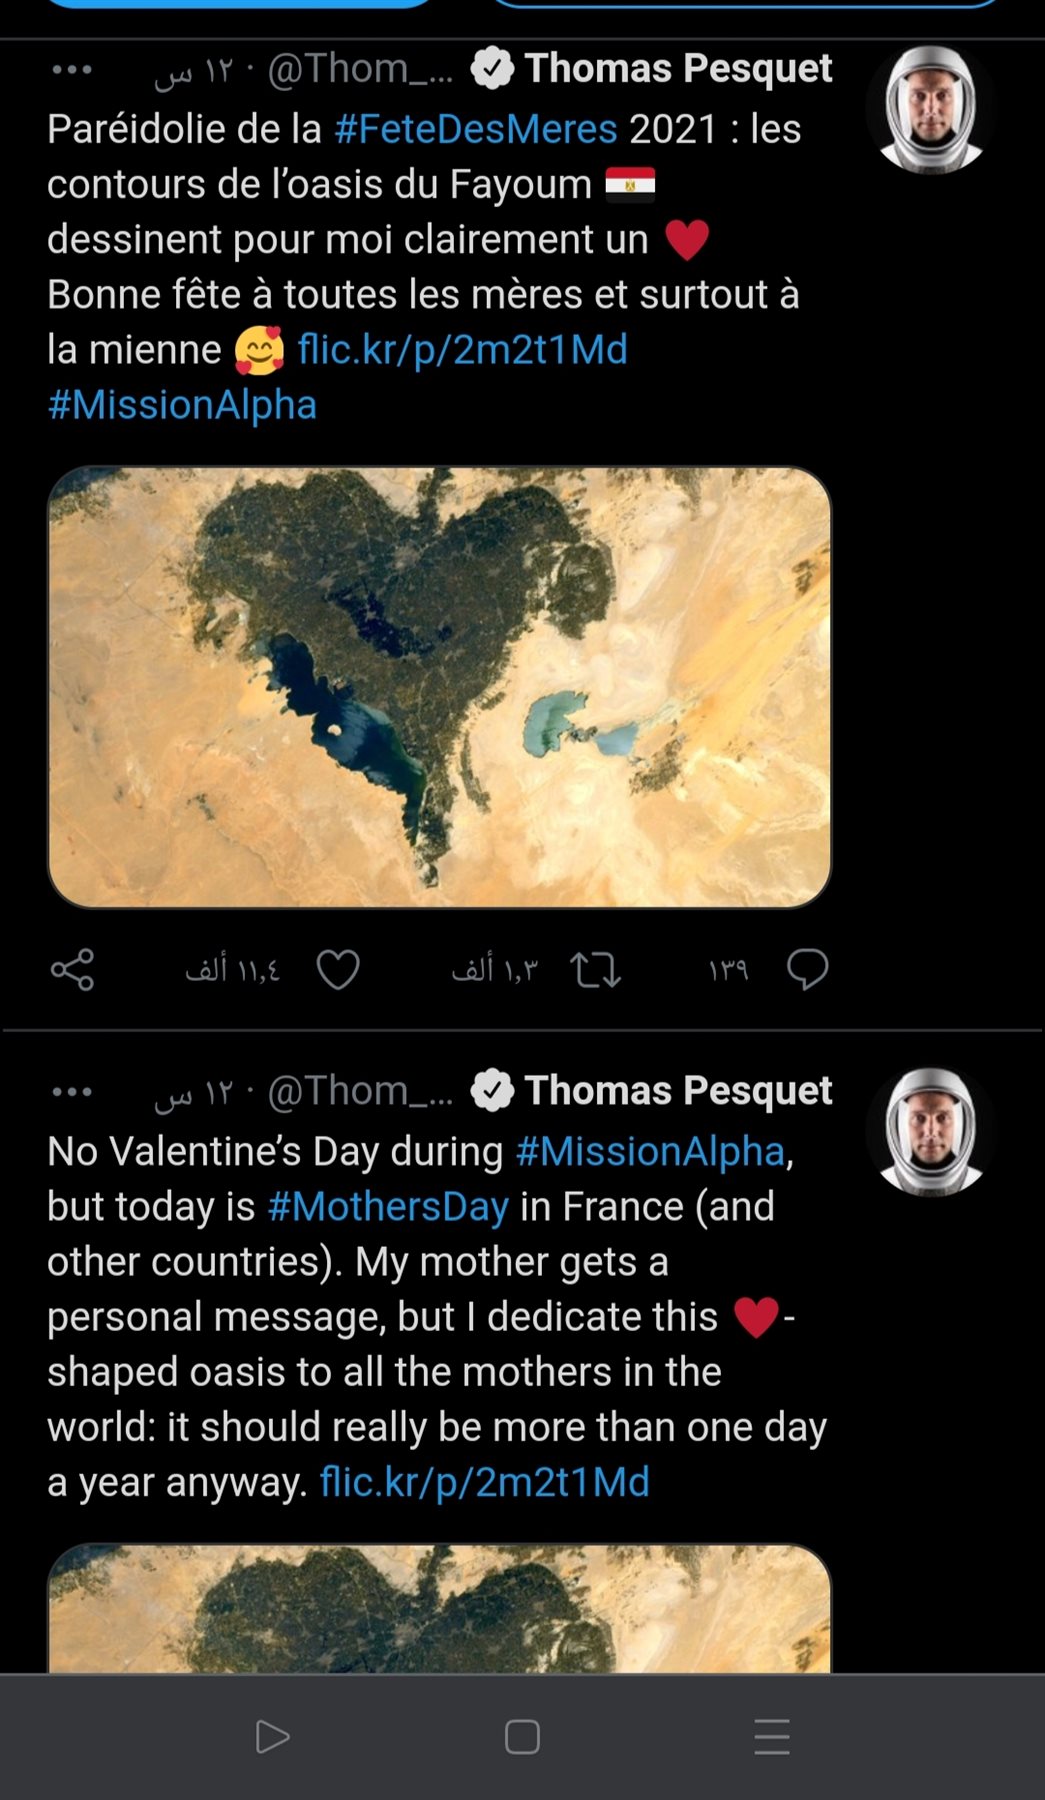Open the flic.kr link in first tweet
Viewport: 1045px width, 1800px height.
pyautogui.click(x=462, y=350)
